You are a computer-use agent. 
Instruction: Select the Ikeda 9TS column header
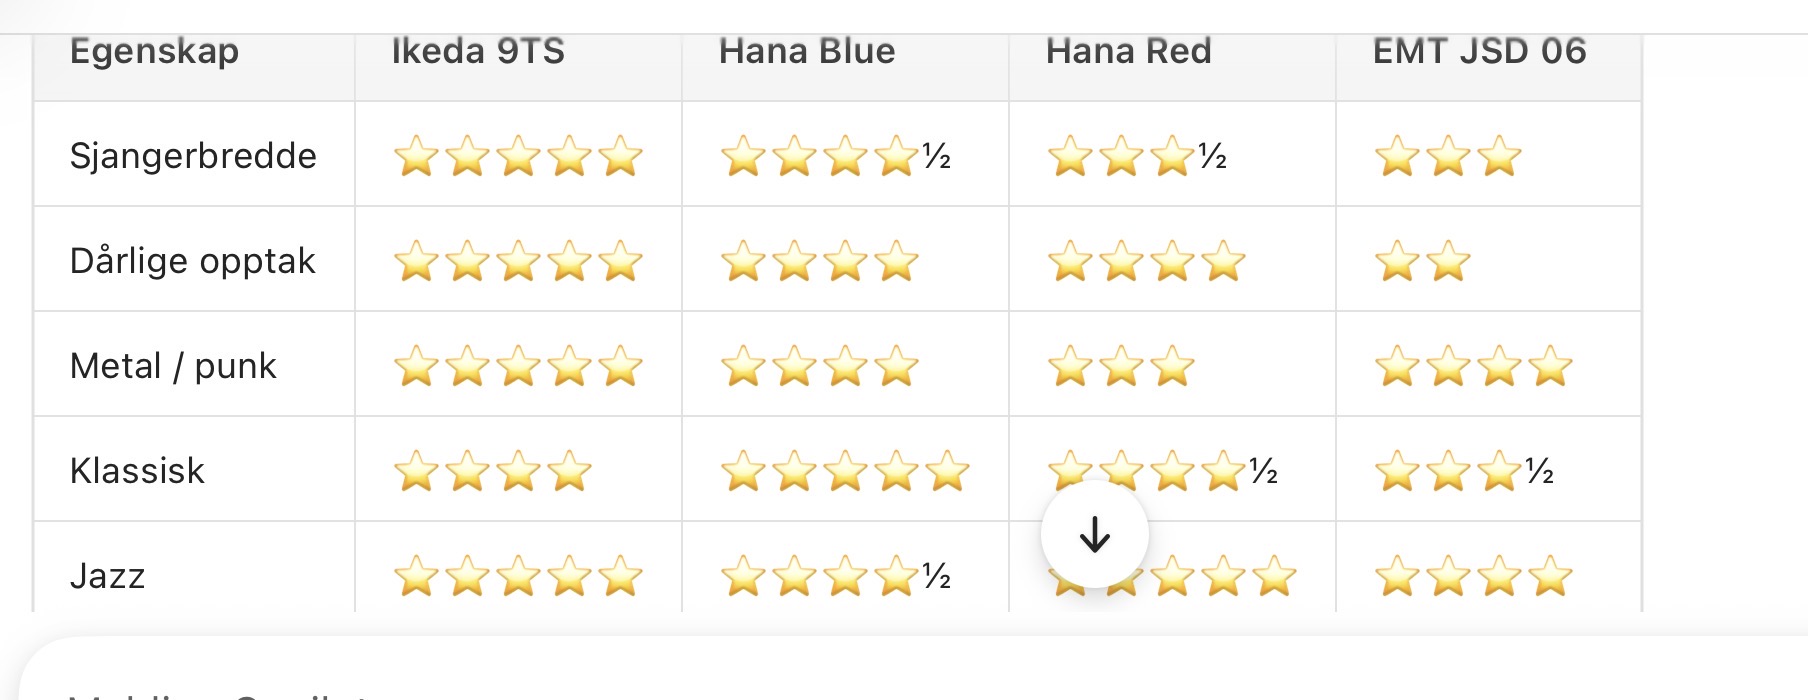click(x=478, y=51)
